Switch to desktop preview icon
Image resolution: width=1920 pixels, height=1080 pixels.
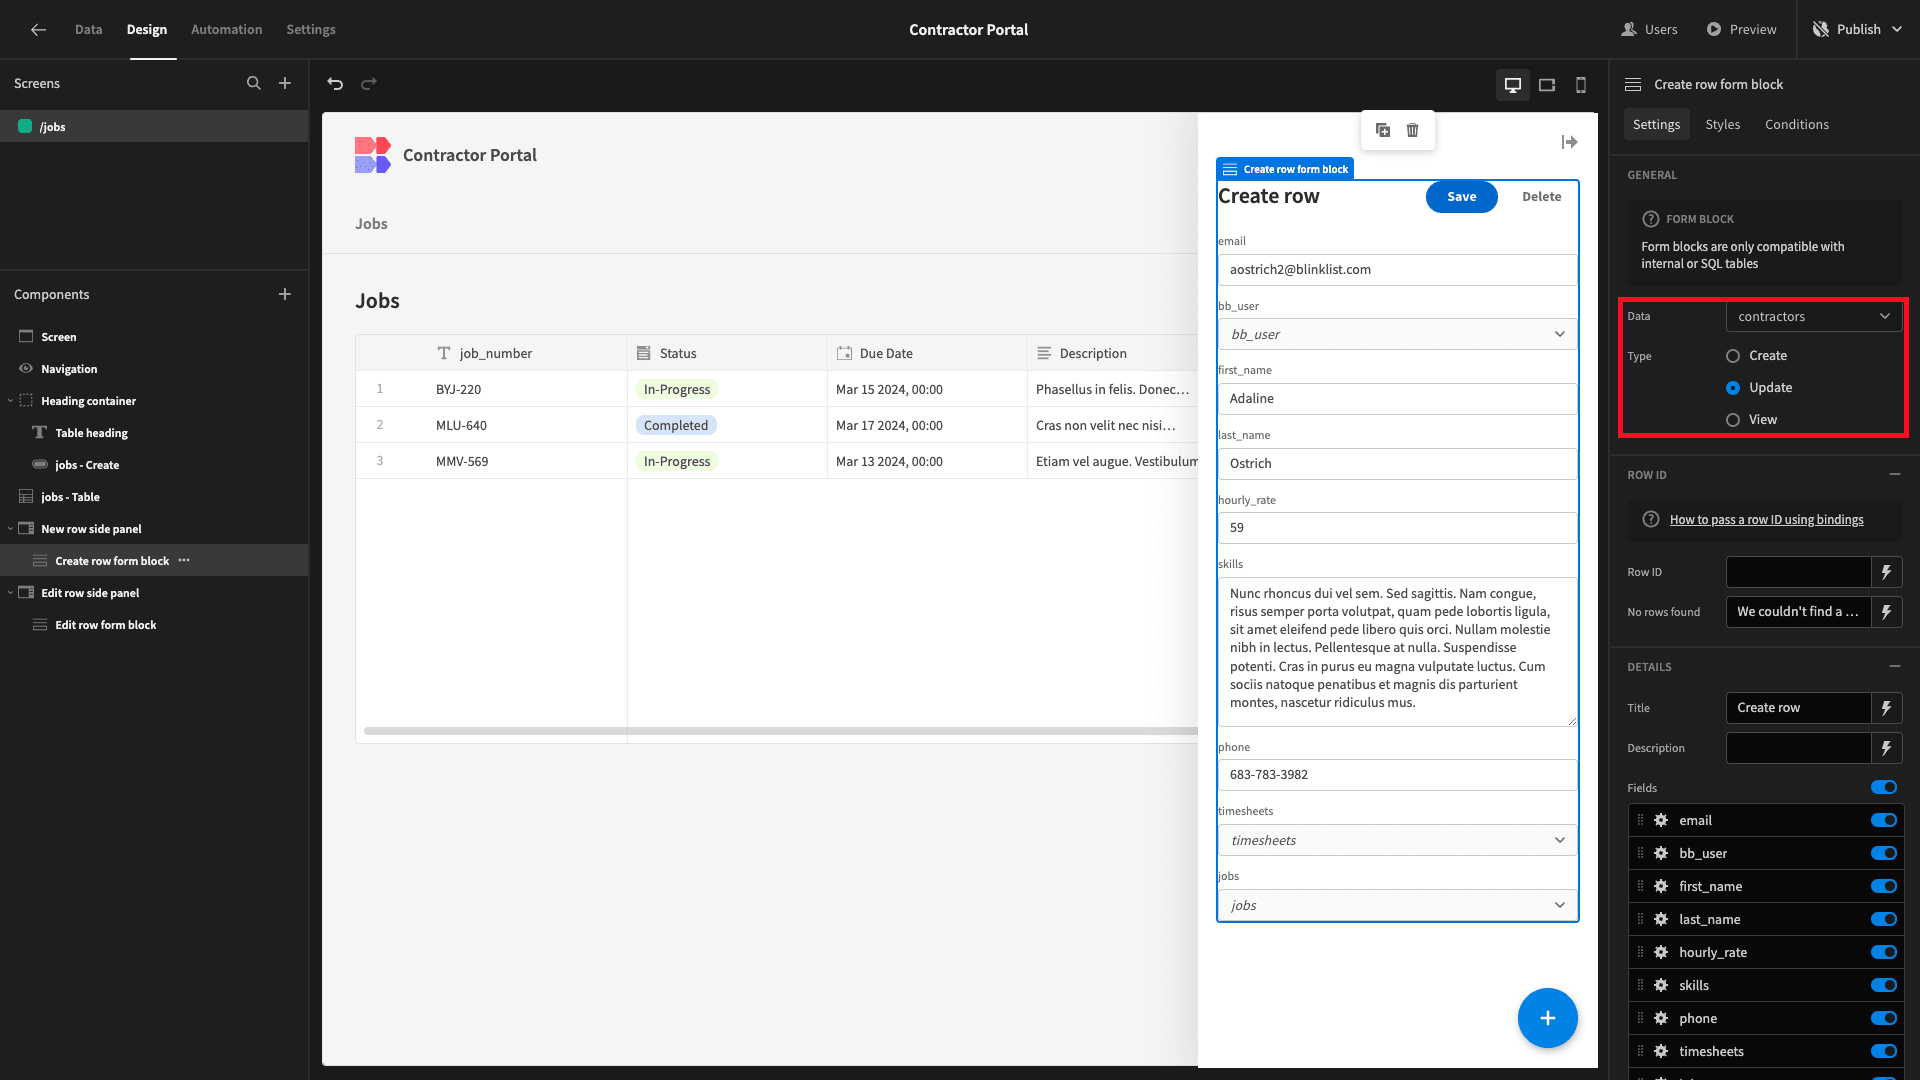tap(1513, 85)
